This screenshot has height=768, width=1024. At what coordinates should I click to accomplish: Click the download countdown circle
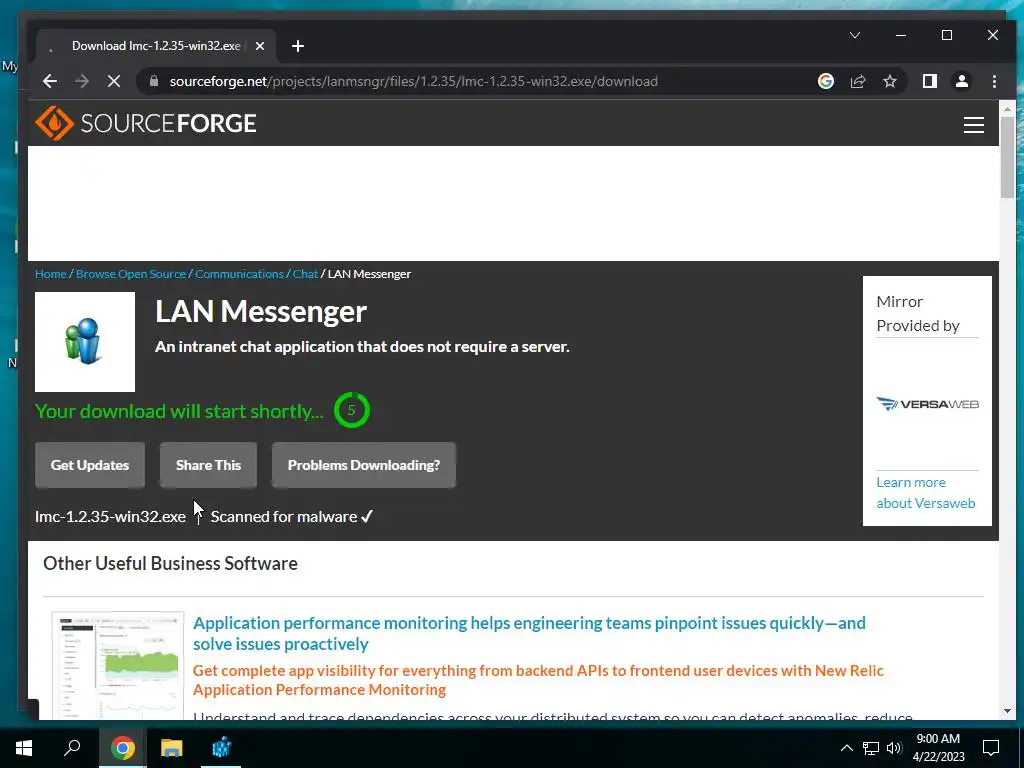tap(351, 410)
